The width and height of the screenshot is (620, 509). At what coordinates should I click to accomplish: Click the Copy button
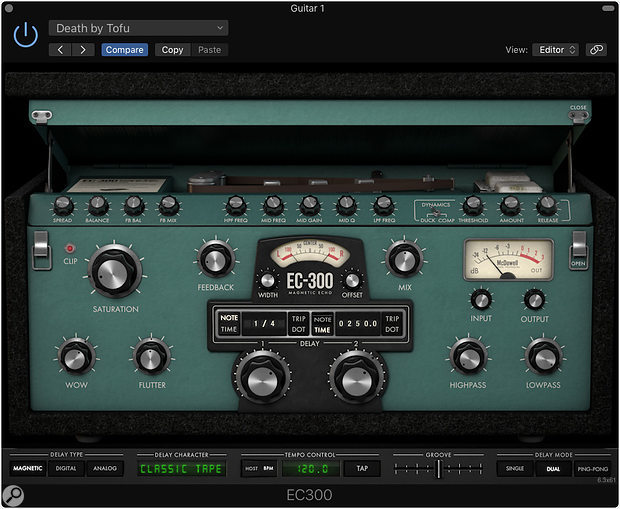(172, 49)
